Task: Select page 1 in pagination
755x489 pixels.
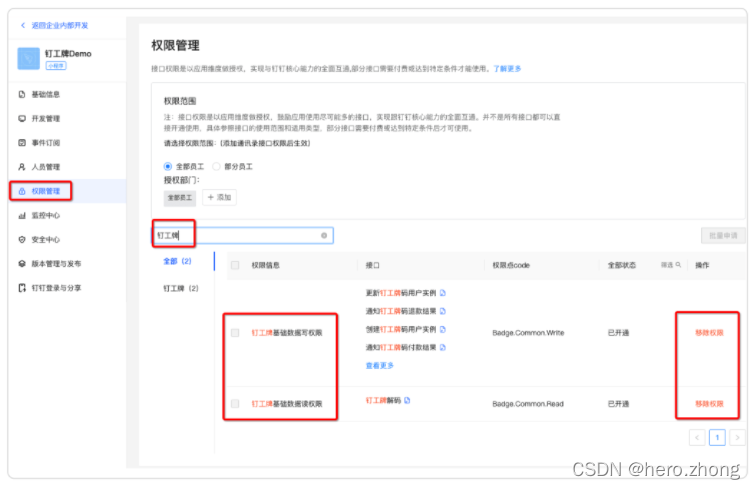Action: point(717,438)
